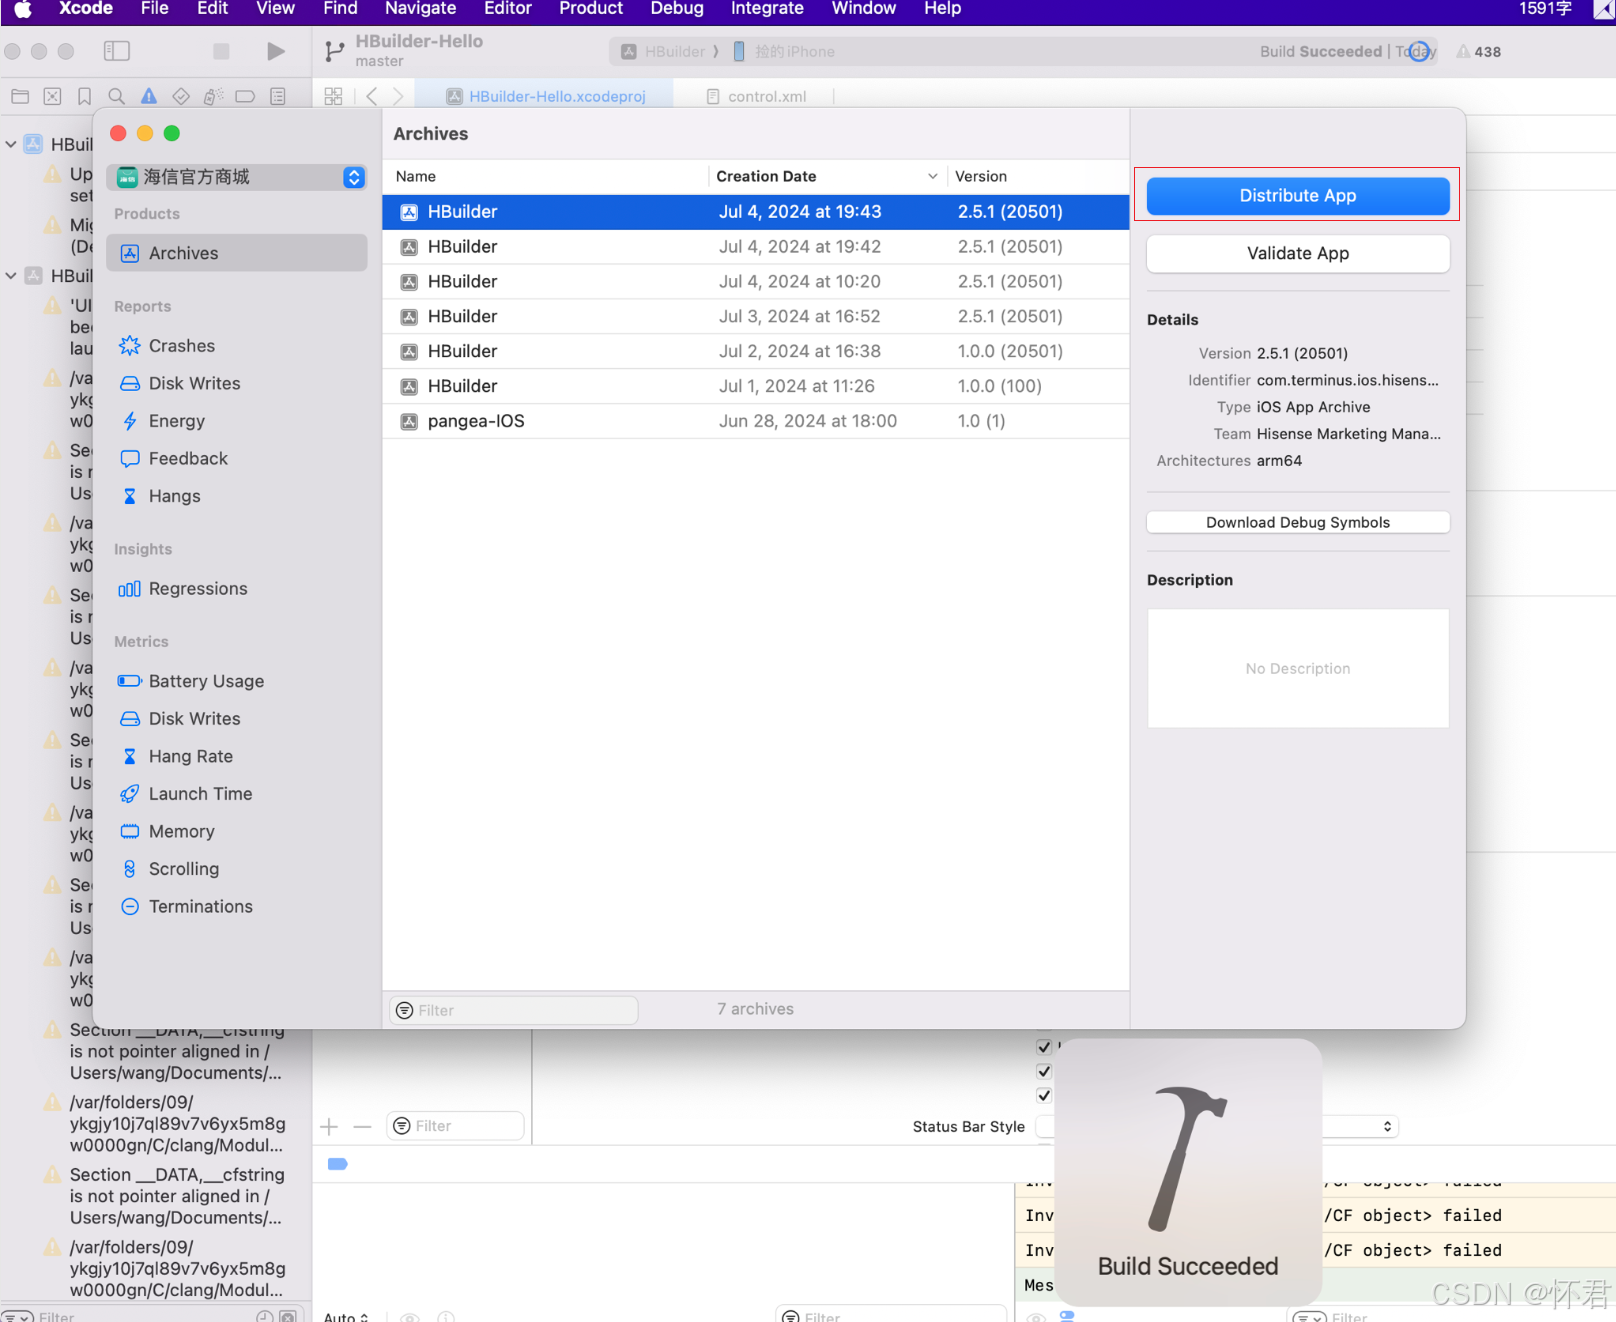This screenshot has width=1616, height=1322.
Task: Go forward with the editor forward arrow
Action: pos(398,96)
